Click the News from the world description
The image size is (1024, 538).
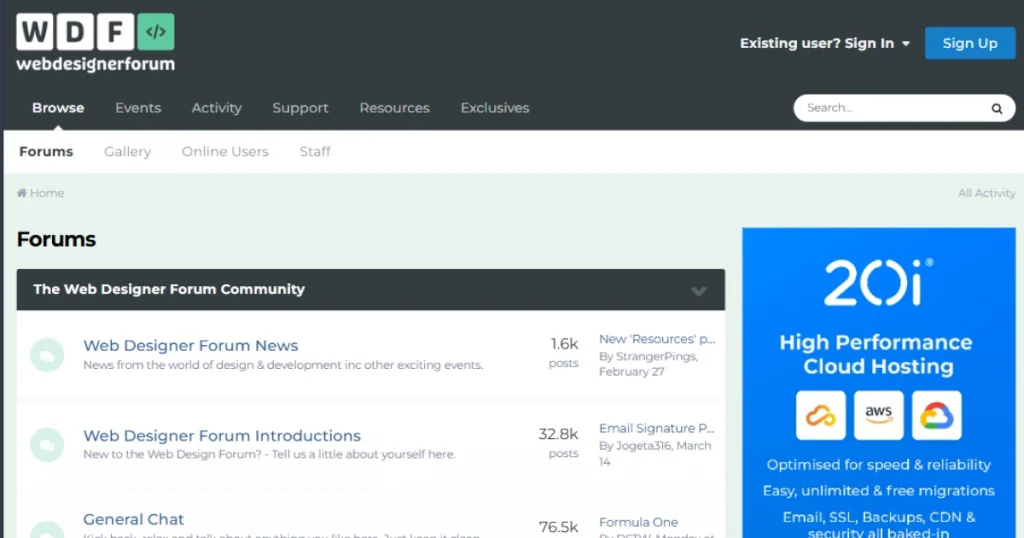point(283,365)
